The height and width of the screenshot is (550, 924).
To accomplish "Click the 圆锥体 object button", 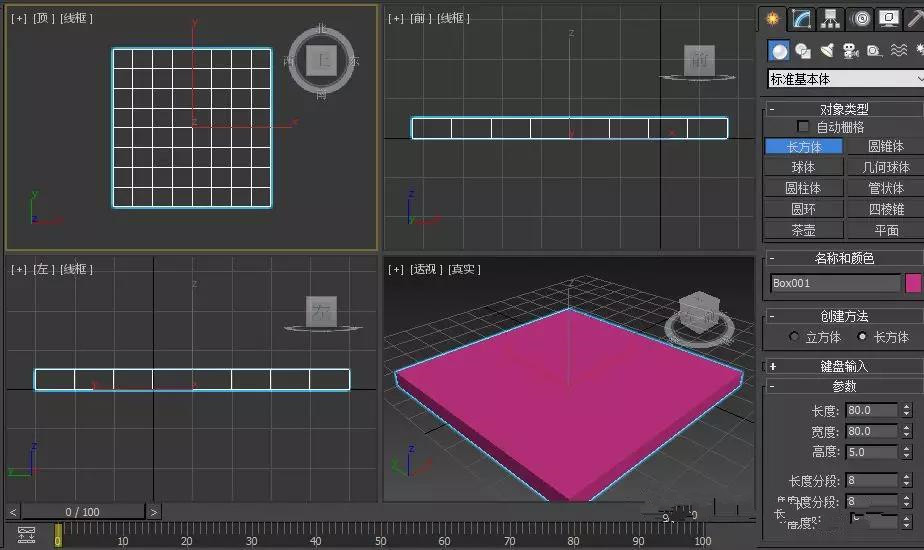I will (886, 146).
